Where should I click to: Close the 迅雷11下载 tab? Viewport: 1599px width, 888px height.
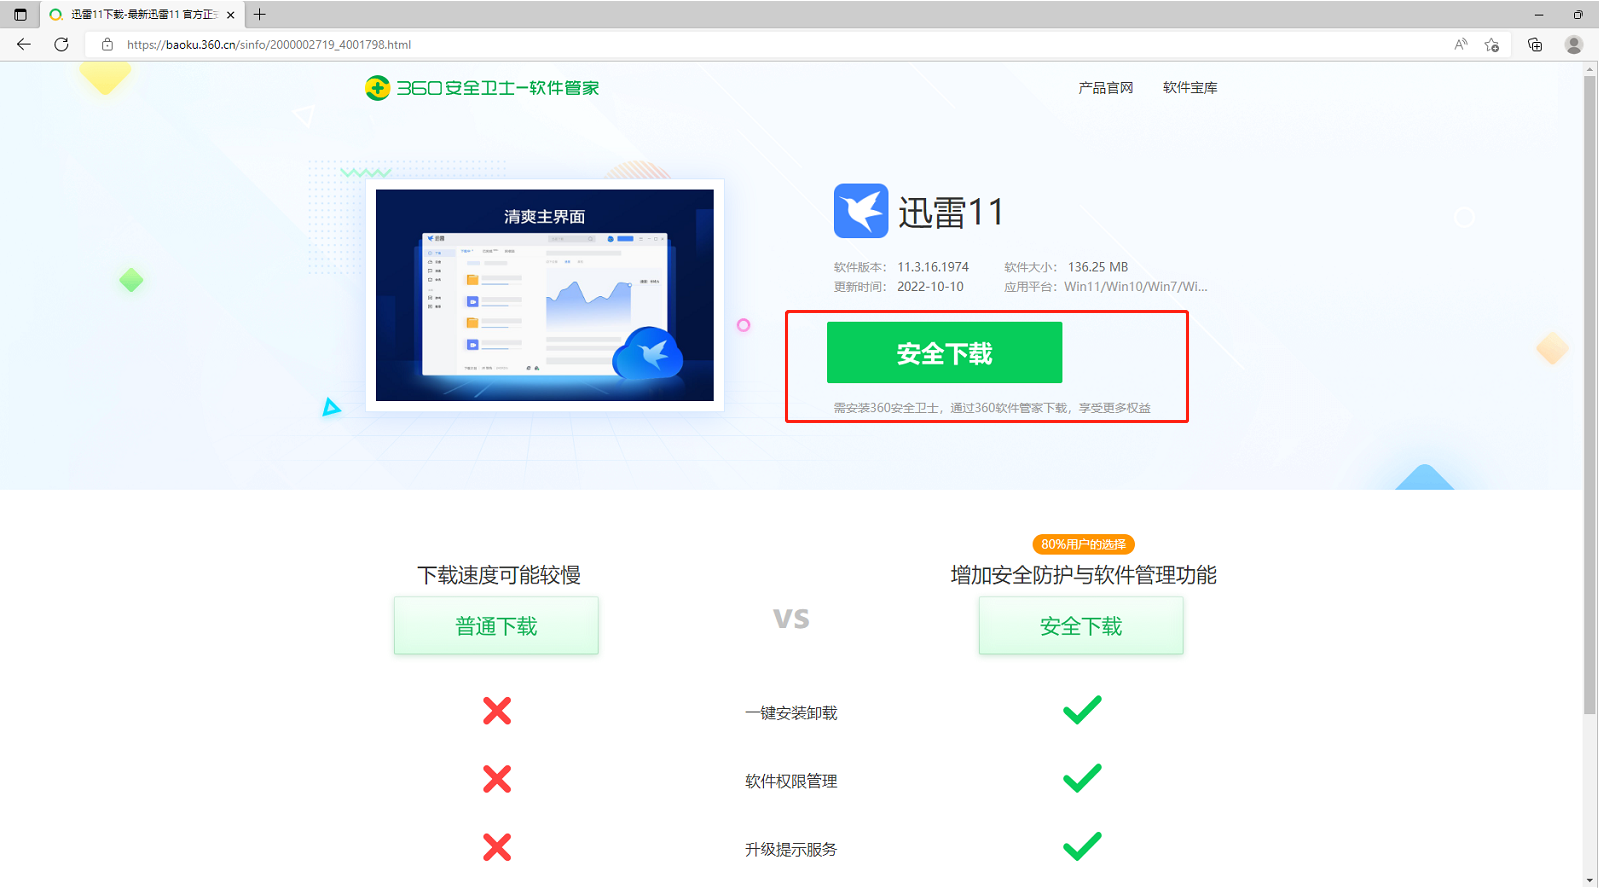231,15
